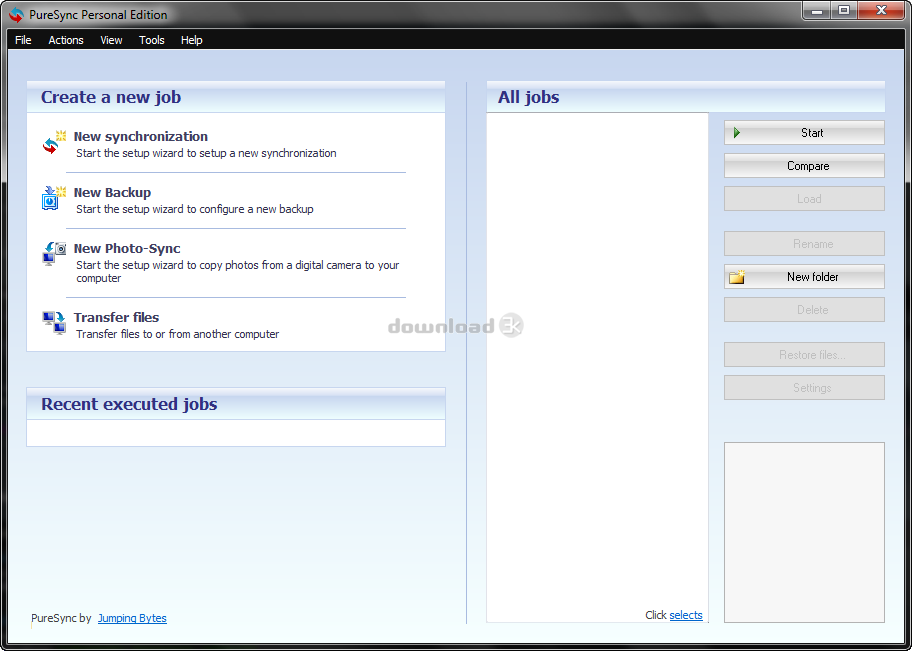Click the job details box under Settings
Viewport: 912px width, 651px height.
coord(804,532)
